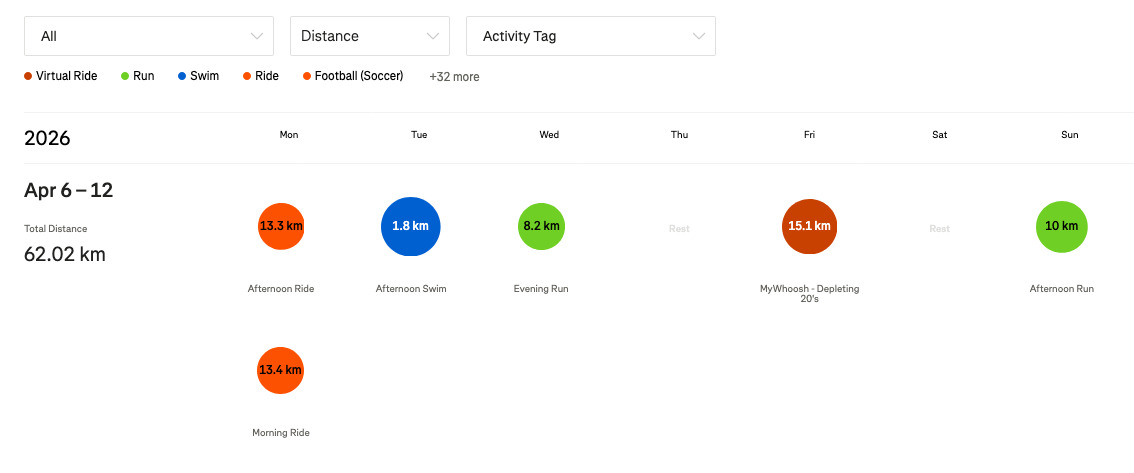Click the 10 km Afternoon Run bubble

pyautogui.click(x=1061, y=226)
